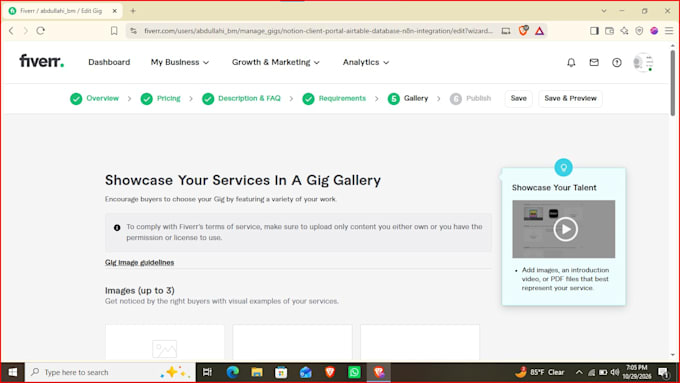The width and height of the screenshot is (680, 383).
Task: Open the browser hamburger menu
Action: [x=669, y=31]
